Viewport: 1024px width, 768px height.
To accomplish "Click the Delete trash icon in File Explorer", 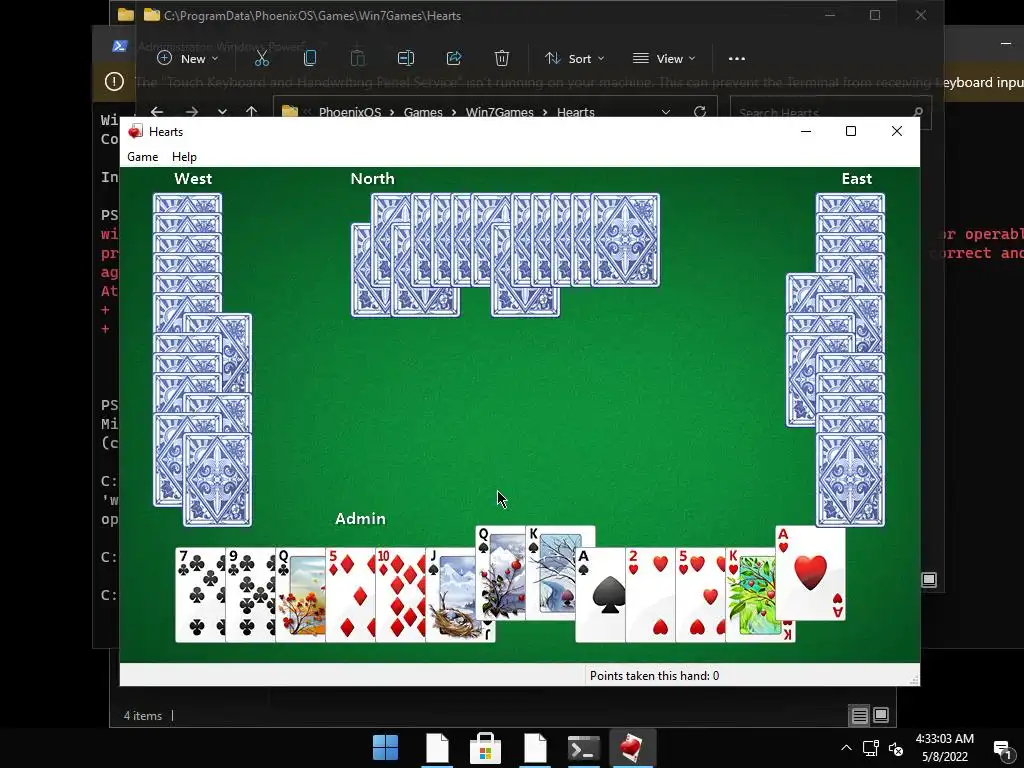I will point(502,59).
